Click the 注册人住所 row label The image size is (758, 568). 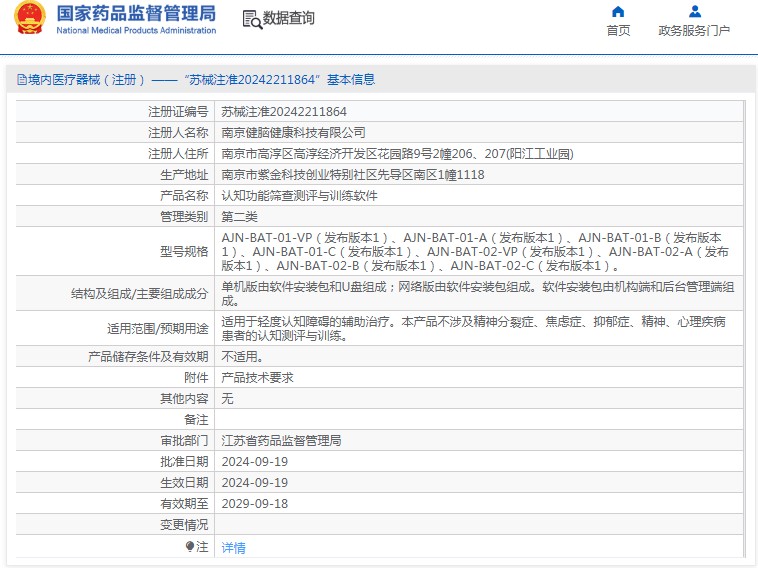pyautogui.click(x=178, y=154)
